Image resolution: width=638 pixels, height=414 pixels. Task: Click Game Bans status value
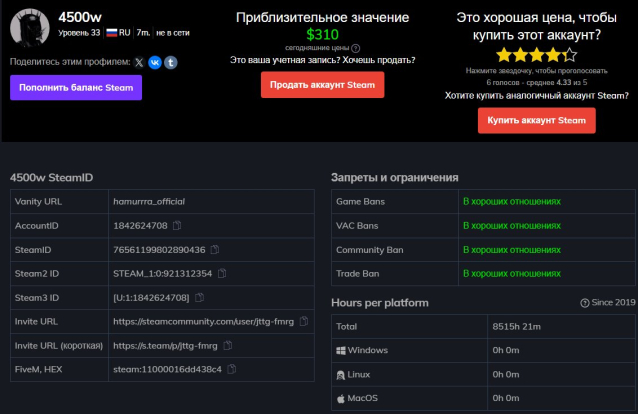(512, 202)
